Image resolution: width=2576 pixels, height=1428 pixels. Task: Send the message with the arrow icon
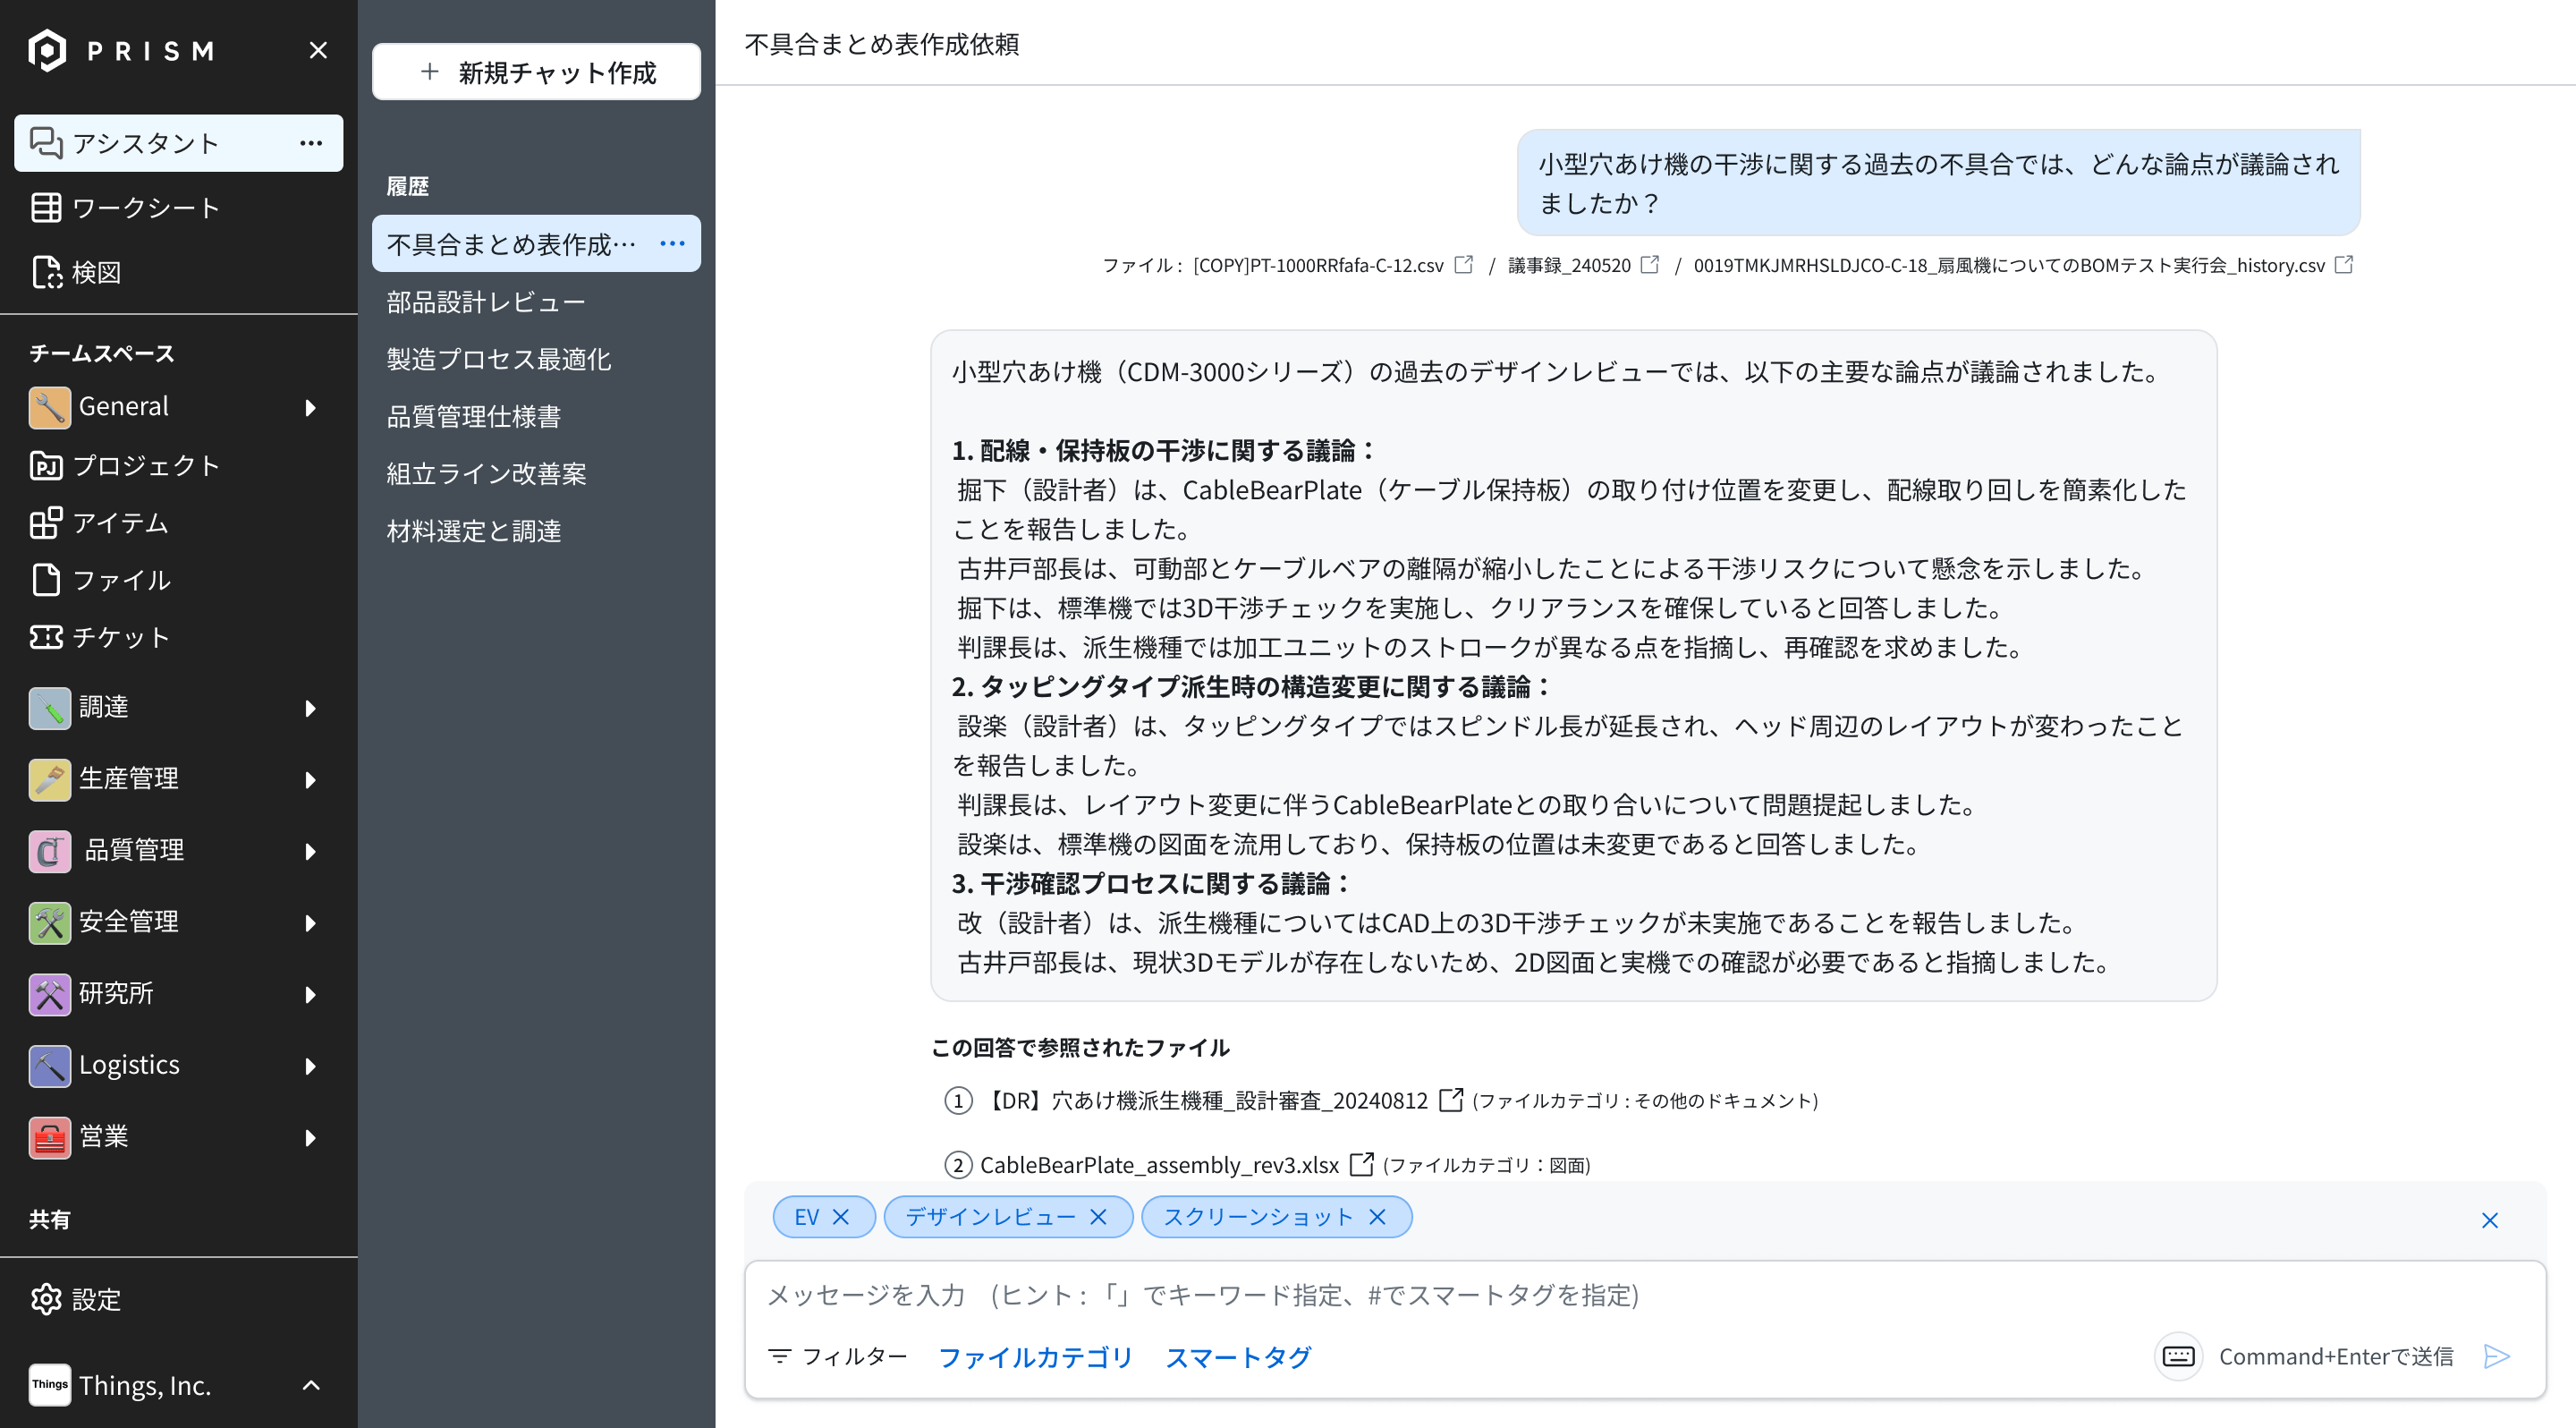(2497, 1356)
